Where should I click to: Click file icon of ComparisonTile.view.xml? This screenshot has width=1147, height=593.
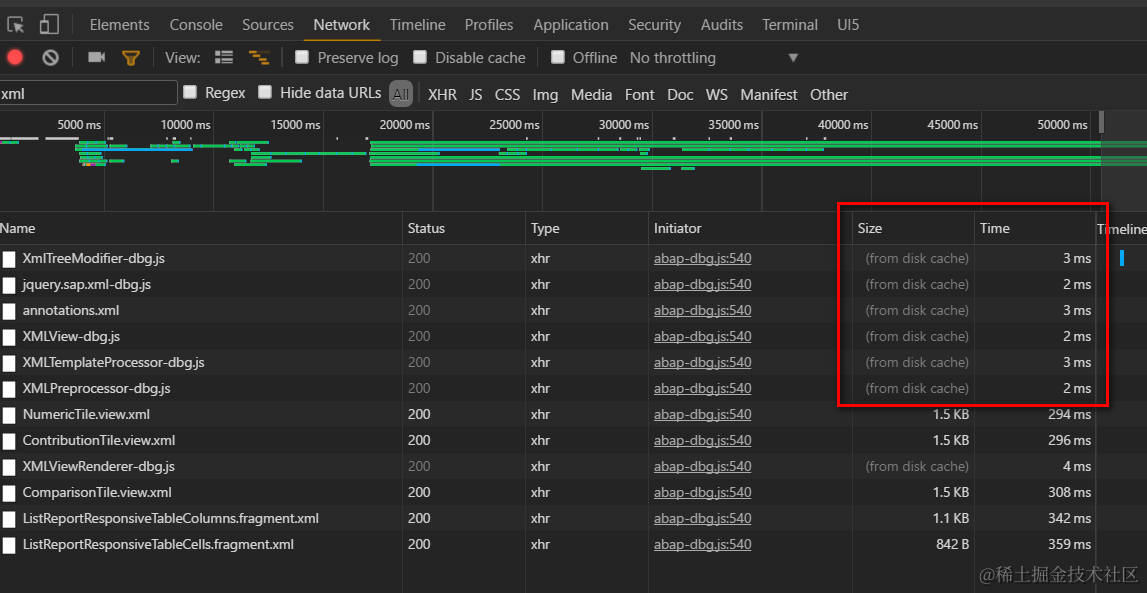(9, 493)
